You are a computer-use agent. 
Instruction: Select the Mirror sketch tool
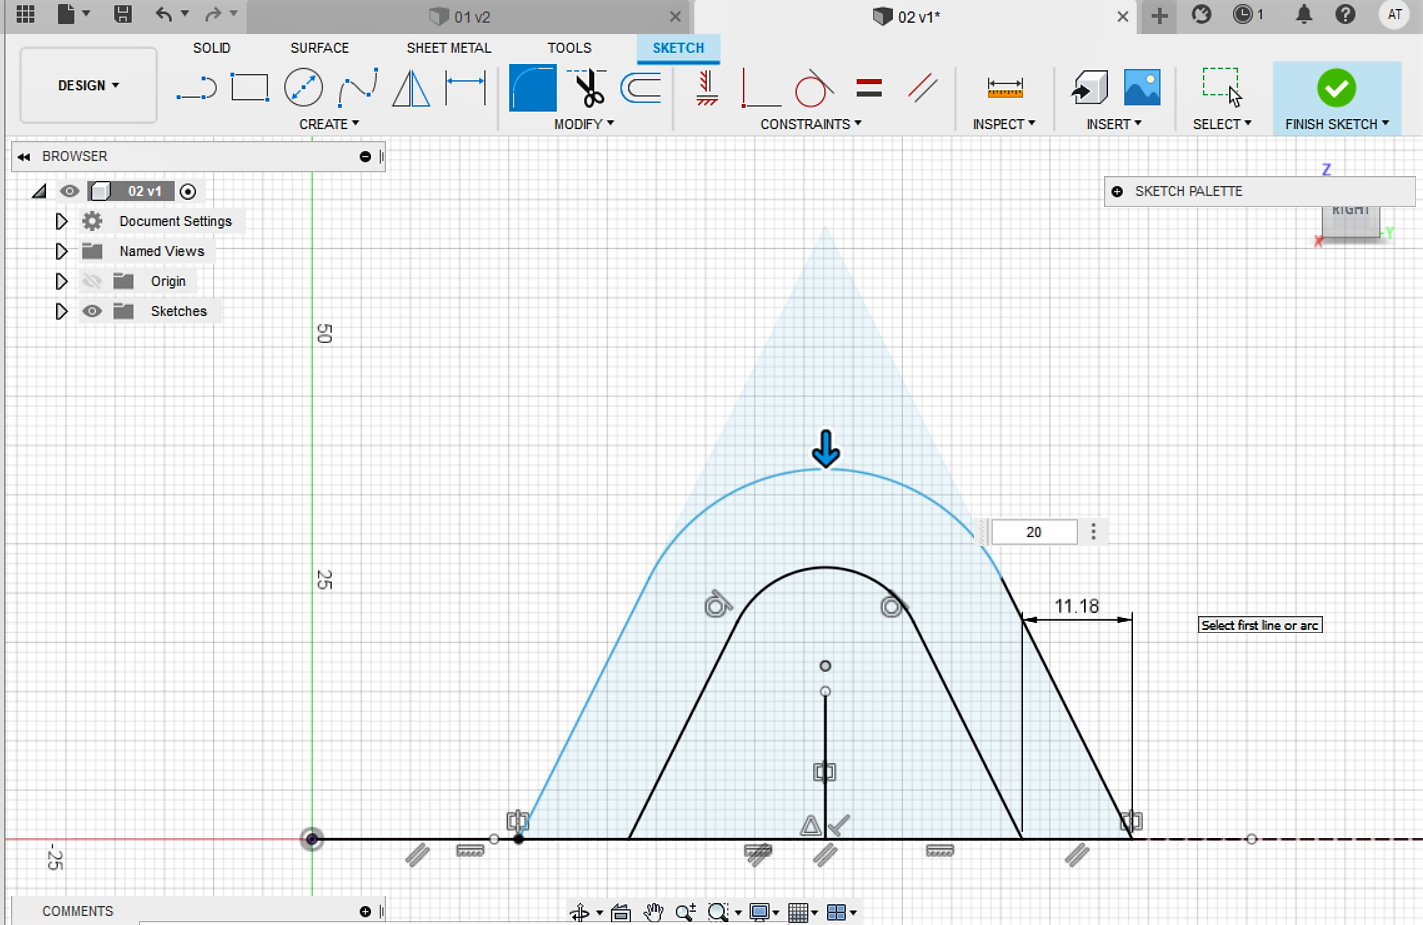411,88
